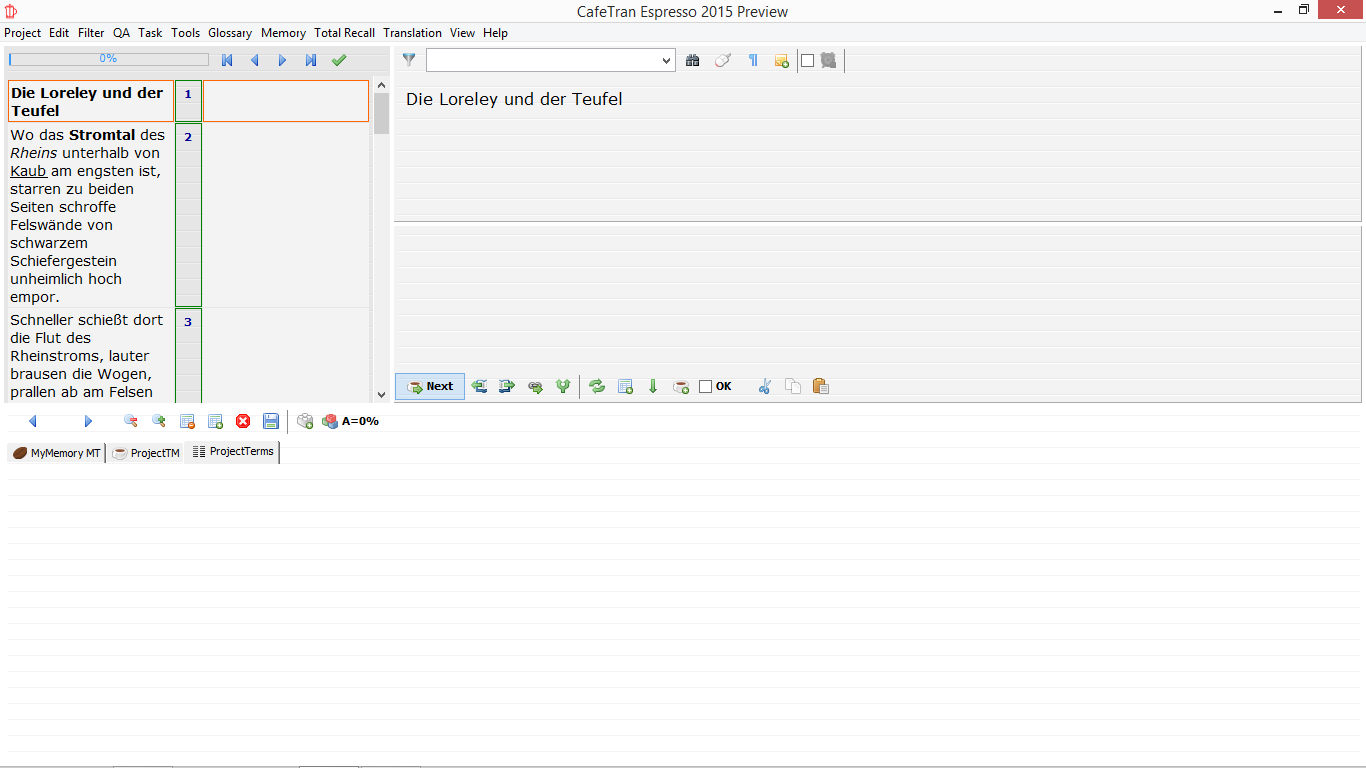Toggle the pilcrow formatting marks icon
Screen dimensions: 1366x768
(x=753, y=61)
